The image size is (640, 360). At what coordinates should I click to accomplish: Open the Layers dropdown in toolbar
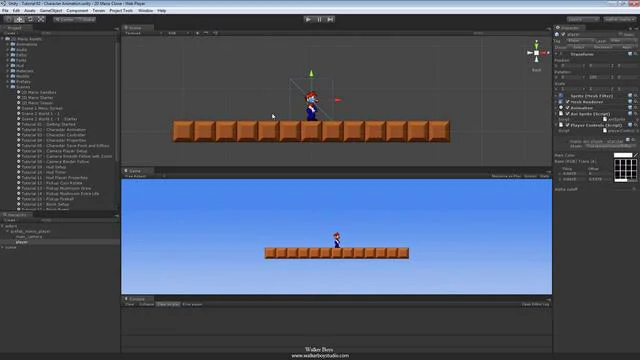(x=582, y=19)
